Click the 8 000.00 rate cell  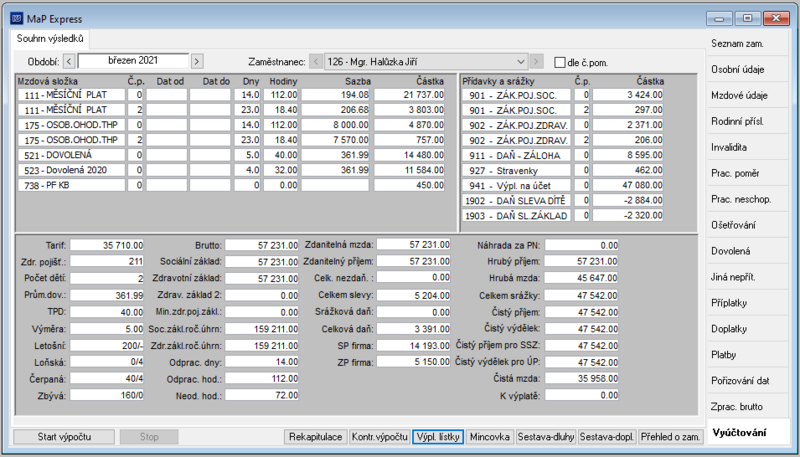click(335, 125)
